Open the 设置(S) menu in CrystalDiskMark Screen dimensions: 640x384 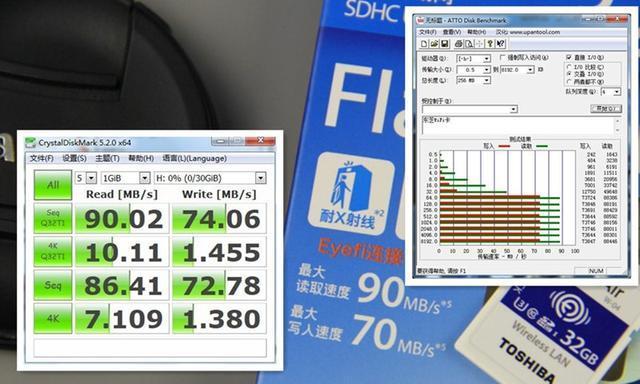pos(74,158)
